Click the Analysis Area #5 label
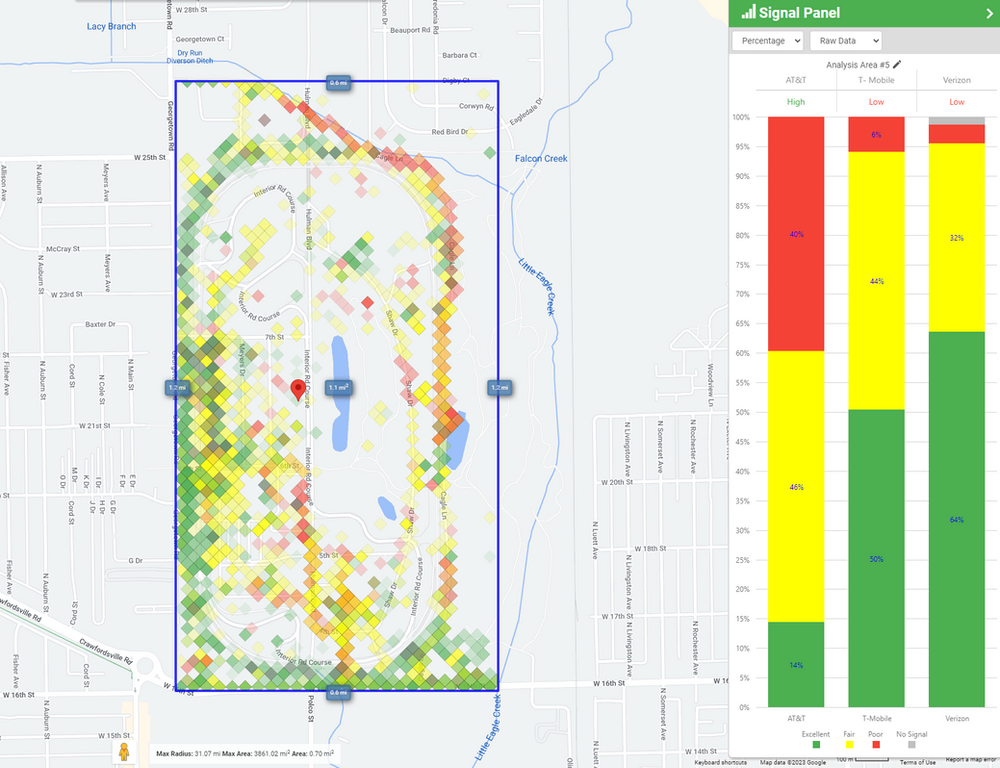 [857, 64]
